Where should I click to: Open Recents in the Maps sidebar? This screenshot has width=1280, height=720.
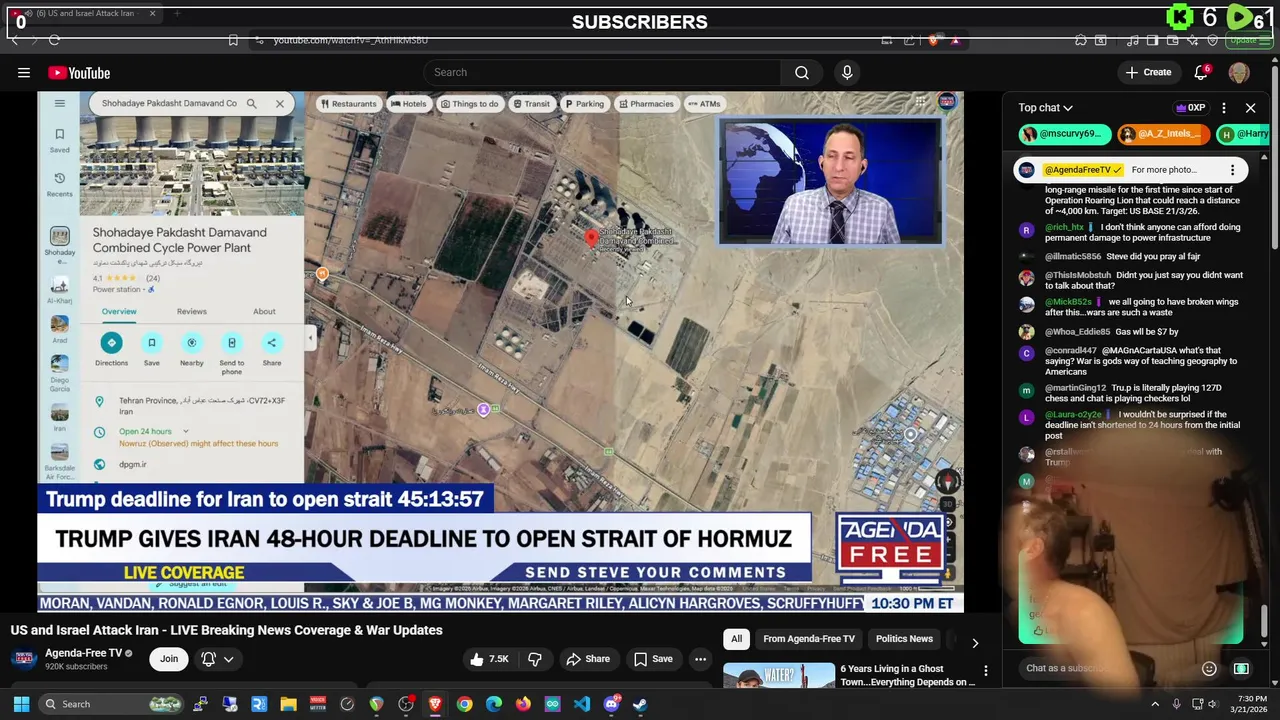point(60,184)
